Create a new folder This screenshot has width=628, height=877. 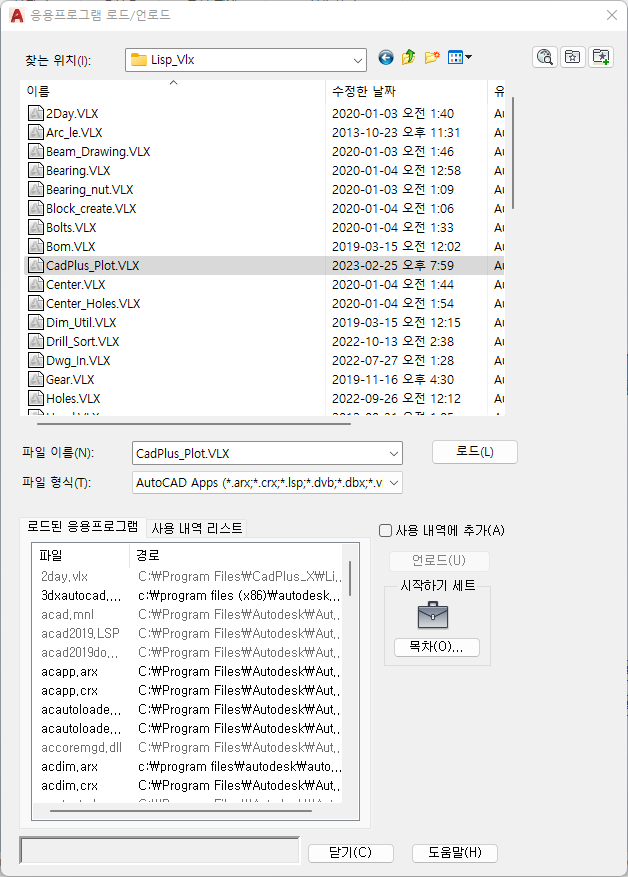point(432,57)
